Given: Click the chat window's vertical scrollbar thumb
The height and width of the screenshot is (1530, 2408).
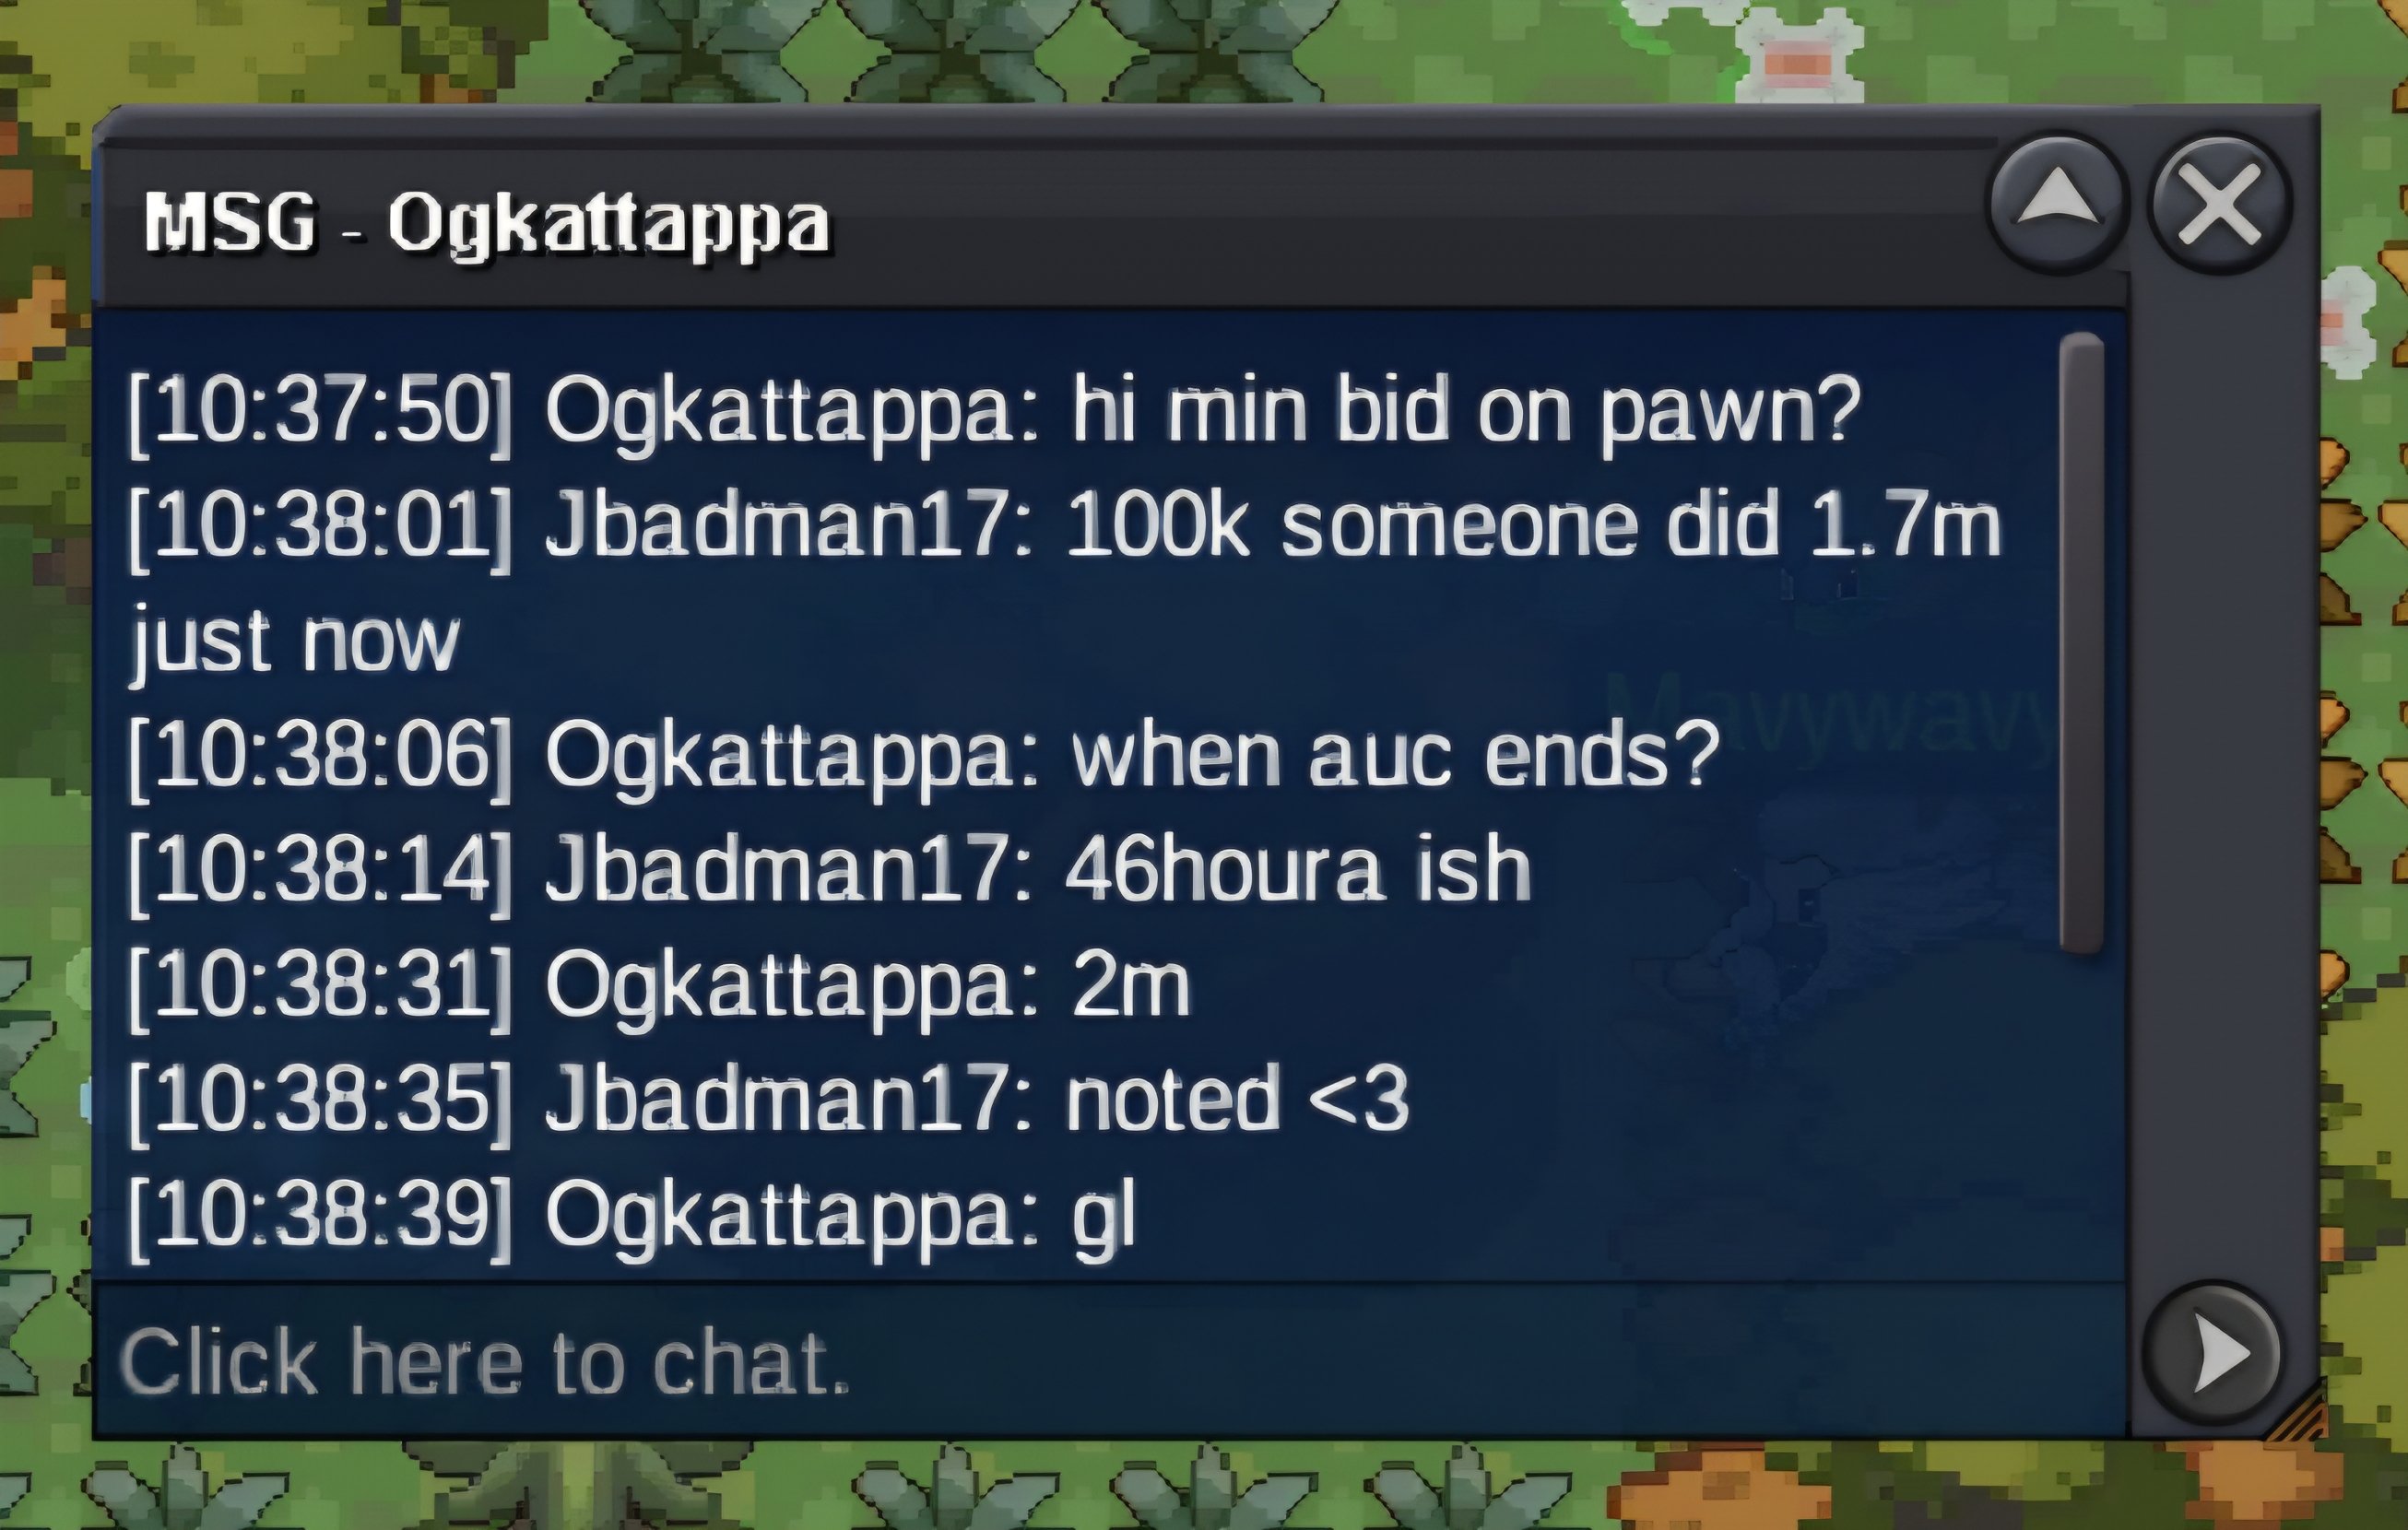Looking at the screenshot, I should (2082, 642).
